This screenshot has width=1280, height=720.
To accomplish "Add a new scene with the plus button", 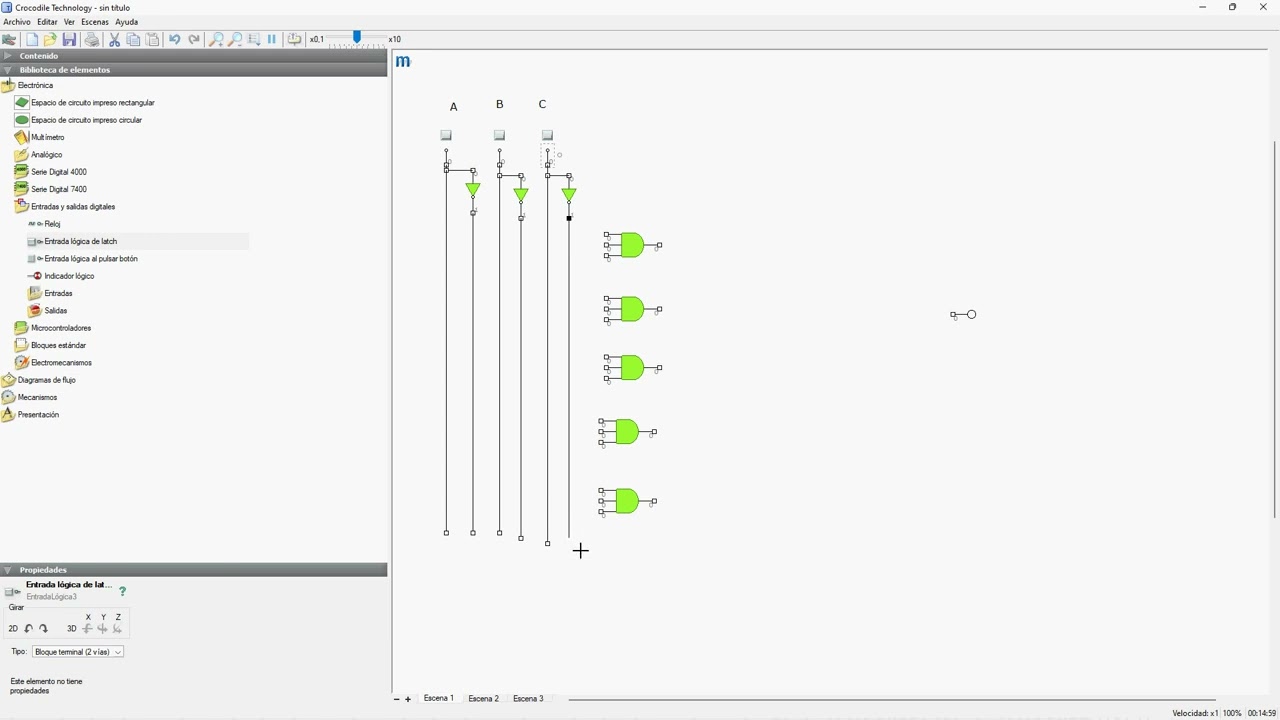I will [x=408, y=699].
